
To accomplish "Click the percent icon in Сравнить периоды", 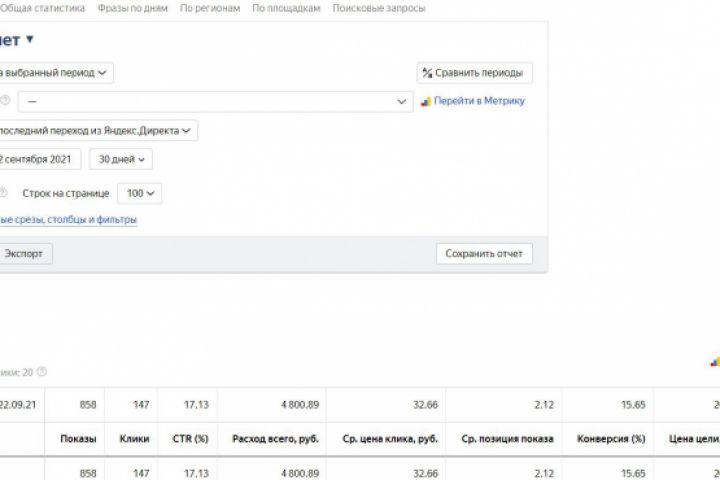I will pyautogui.click(x=427, y=73).
